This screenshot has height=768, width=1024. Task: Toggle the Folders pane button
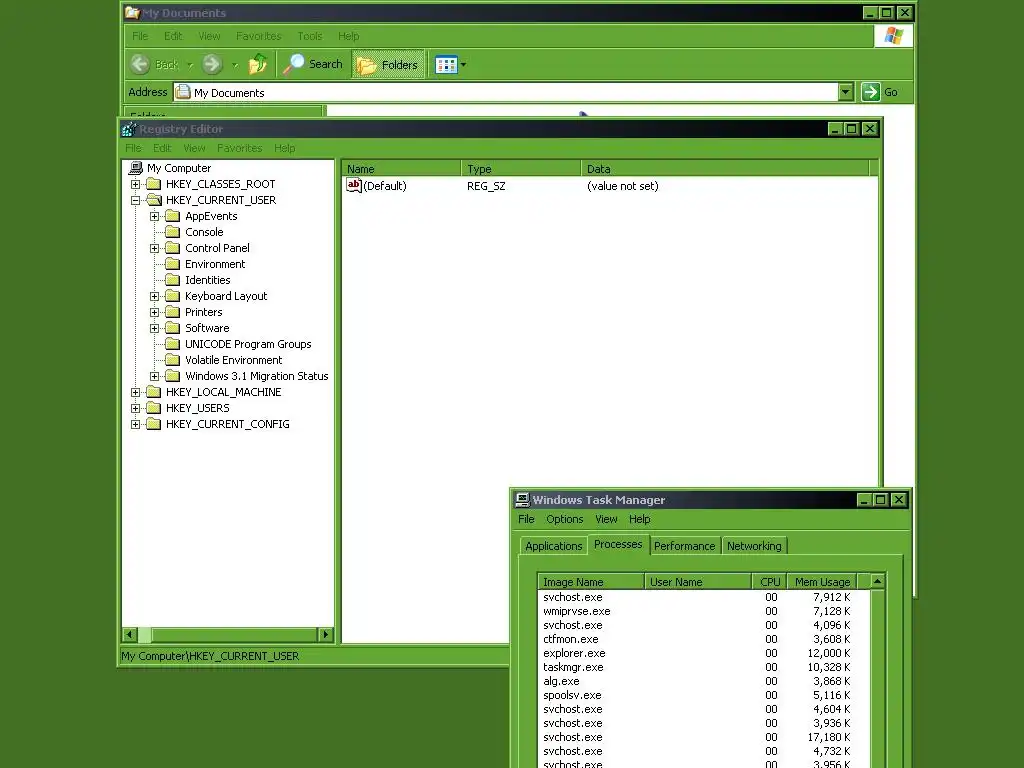(x=388, y=65)
